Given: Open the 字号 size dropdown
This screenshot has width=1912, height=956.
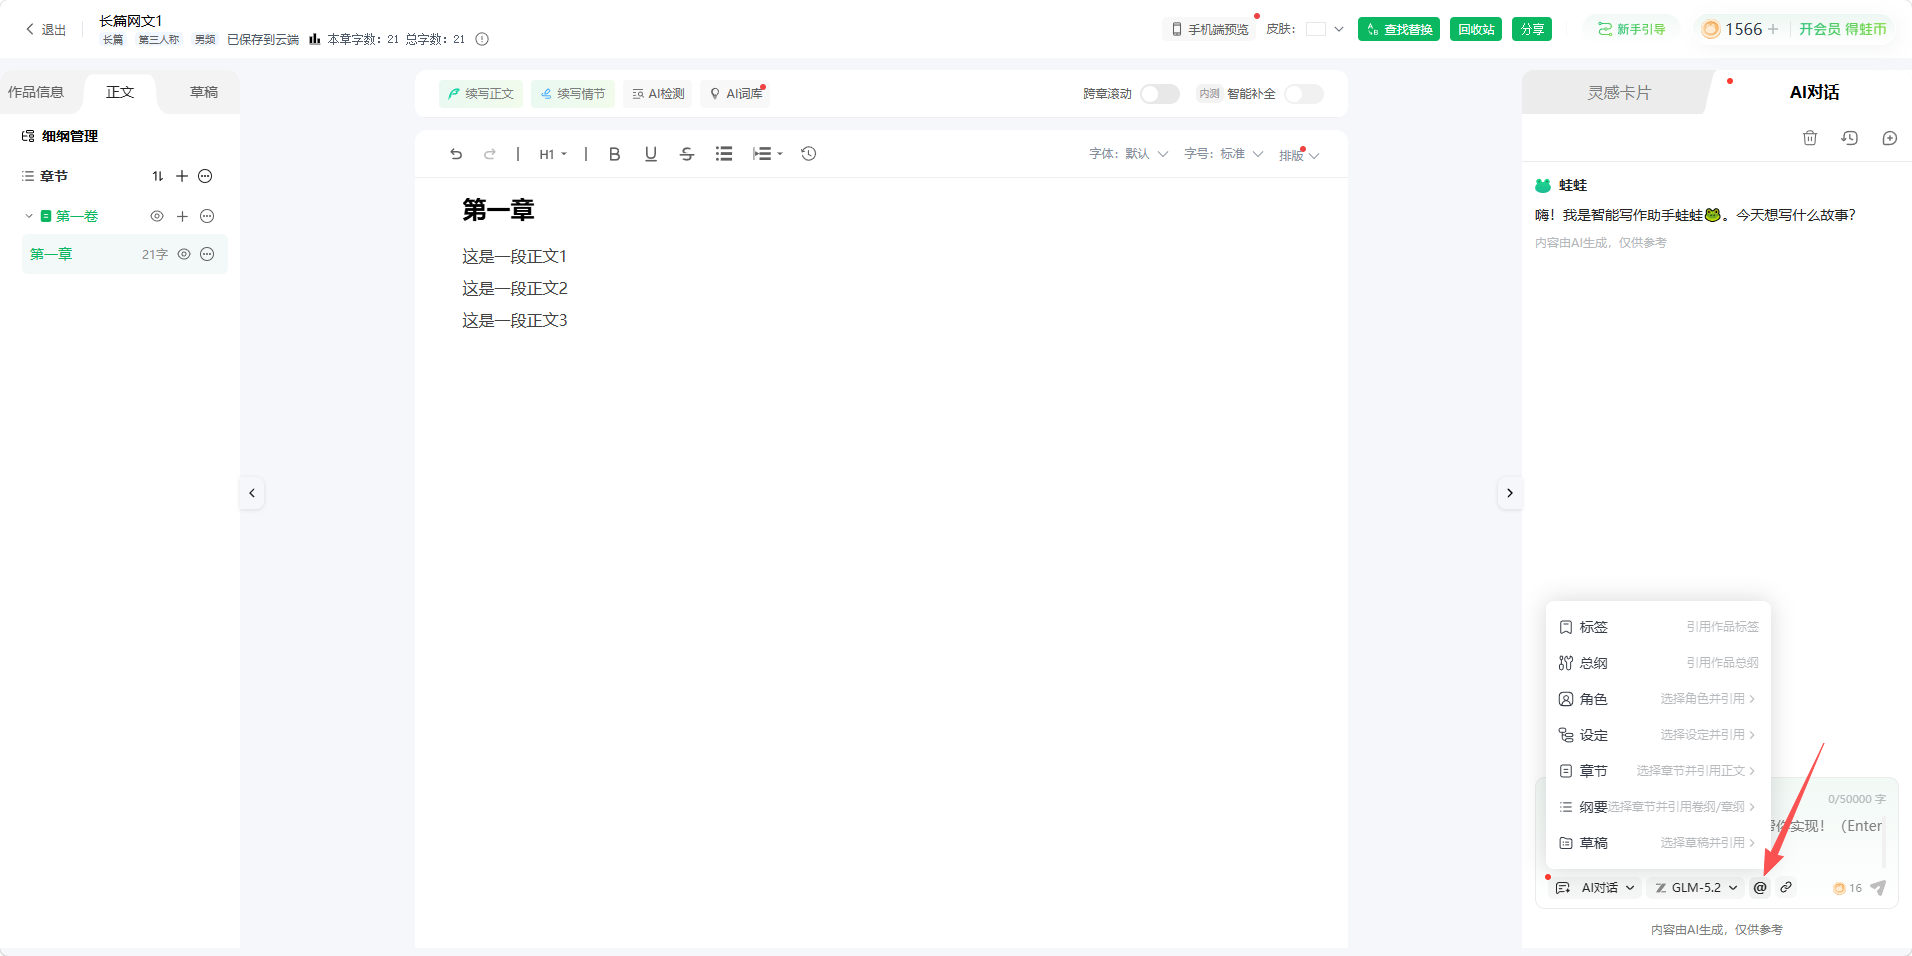Looking at the screenshot, I should pos(1224,154).
